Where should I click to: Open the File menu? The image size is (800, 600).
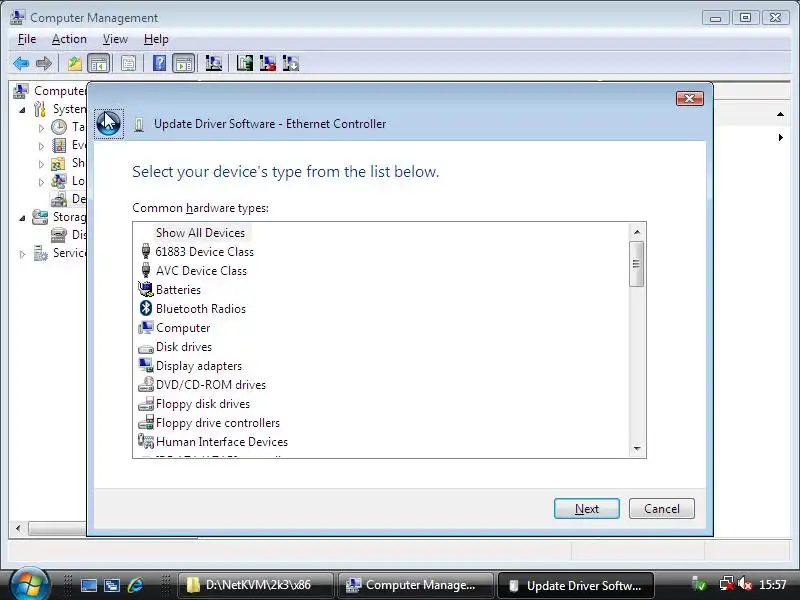[x=27, y=39]
